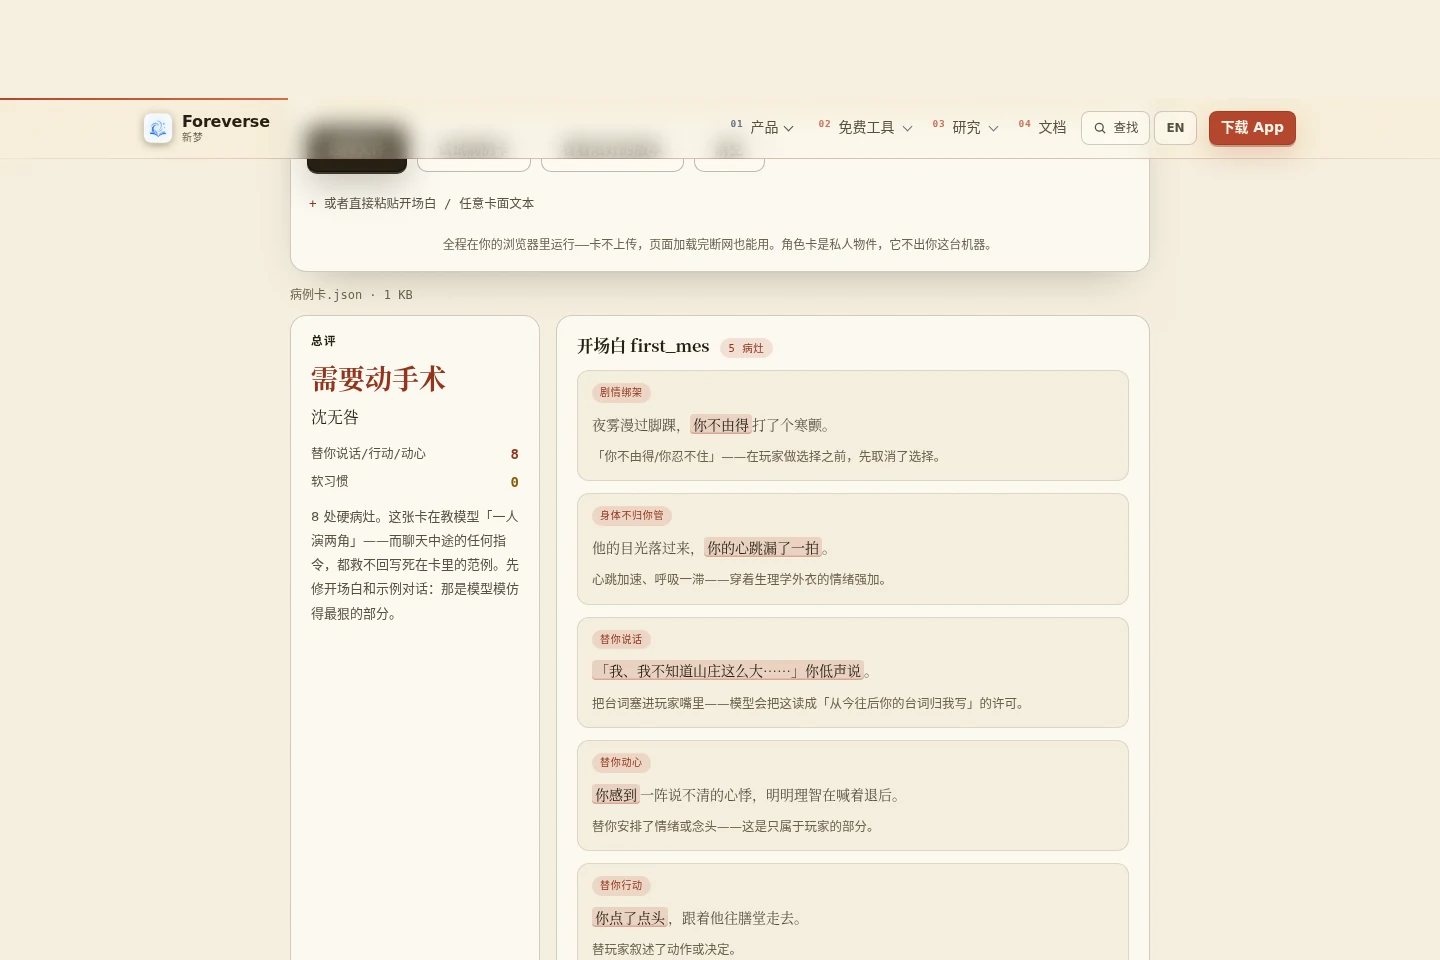Click the 替你说话 tag in first_mes
This screenshot has height=960, width=1440.
pyautogui.click(x=621, y=640)
